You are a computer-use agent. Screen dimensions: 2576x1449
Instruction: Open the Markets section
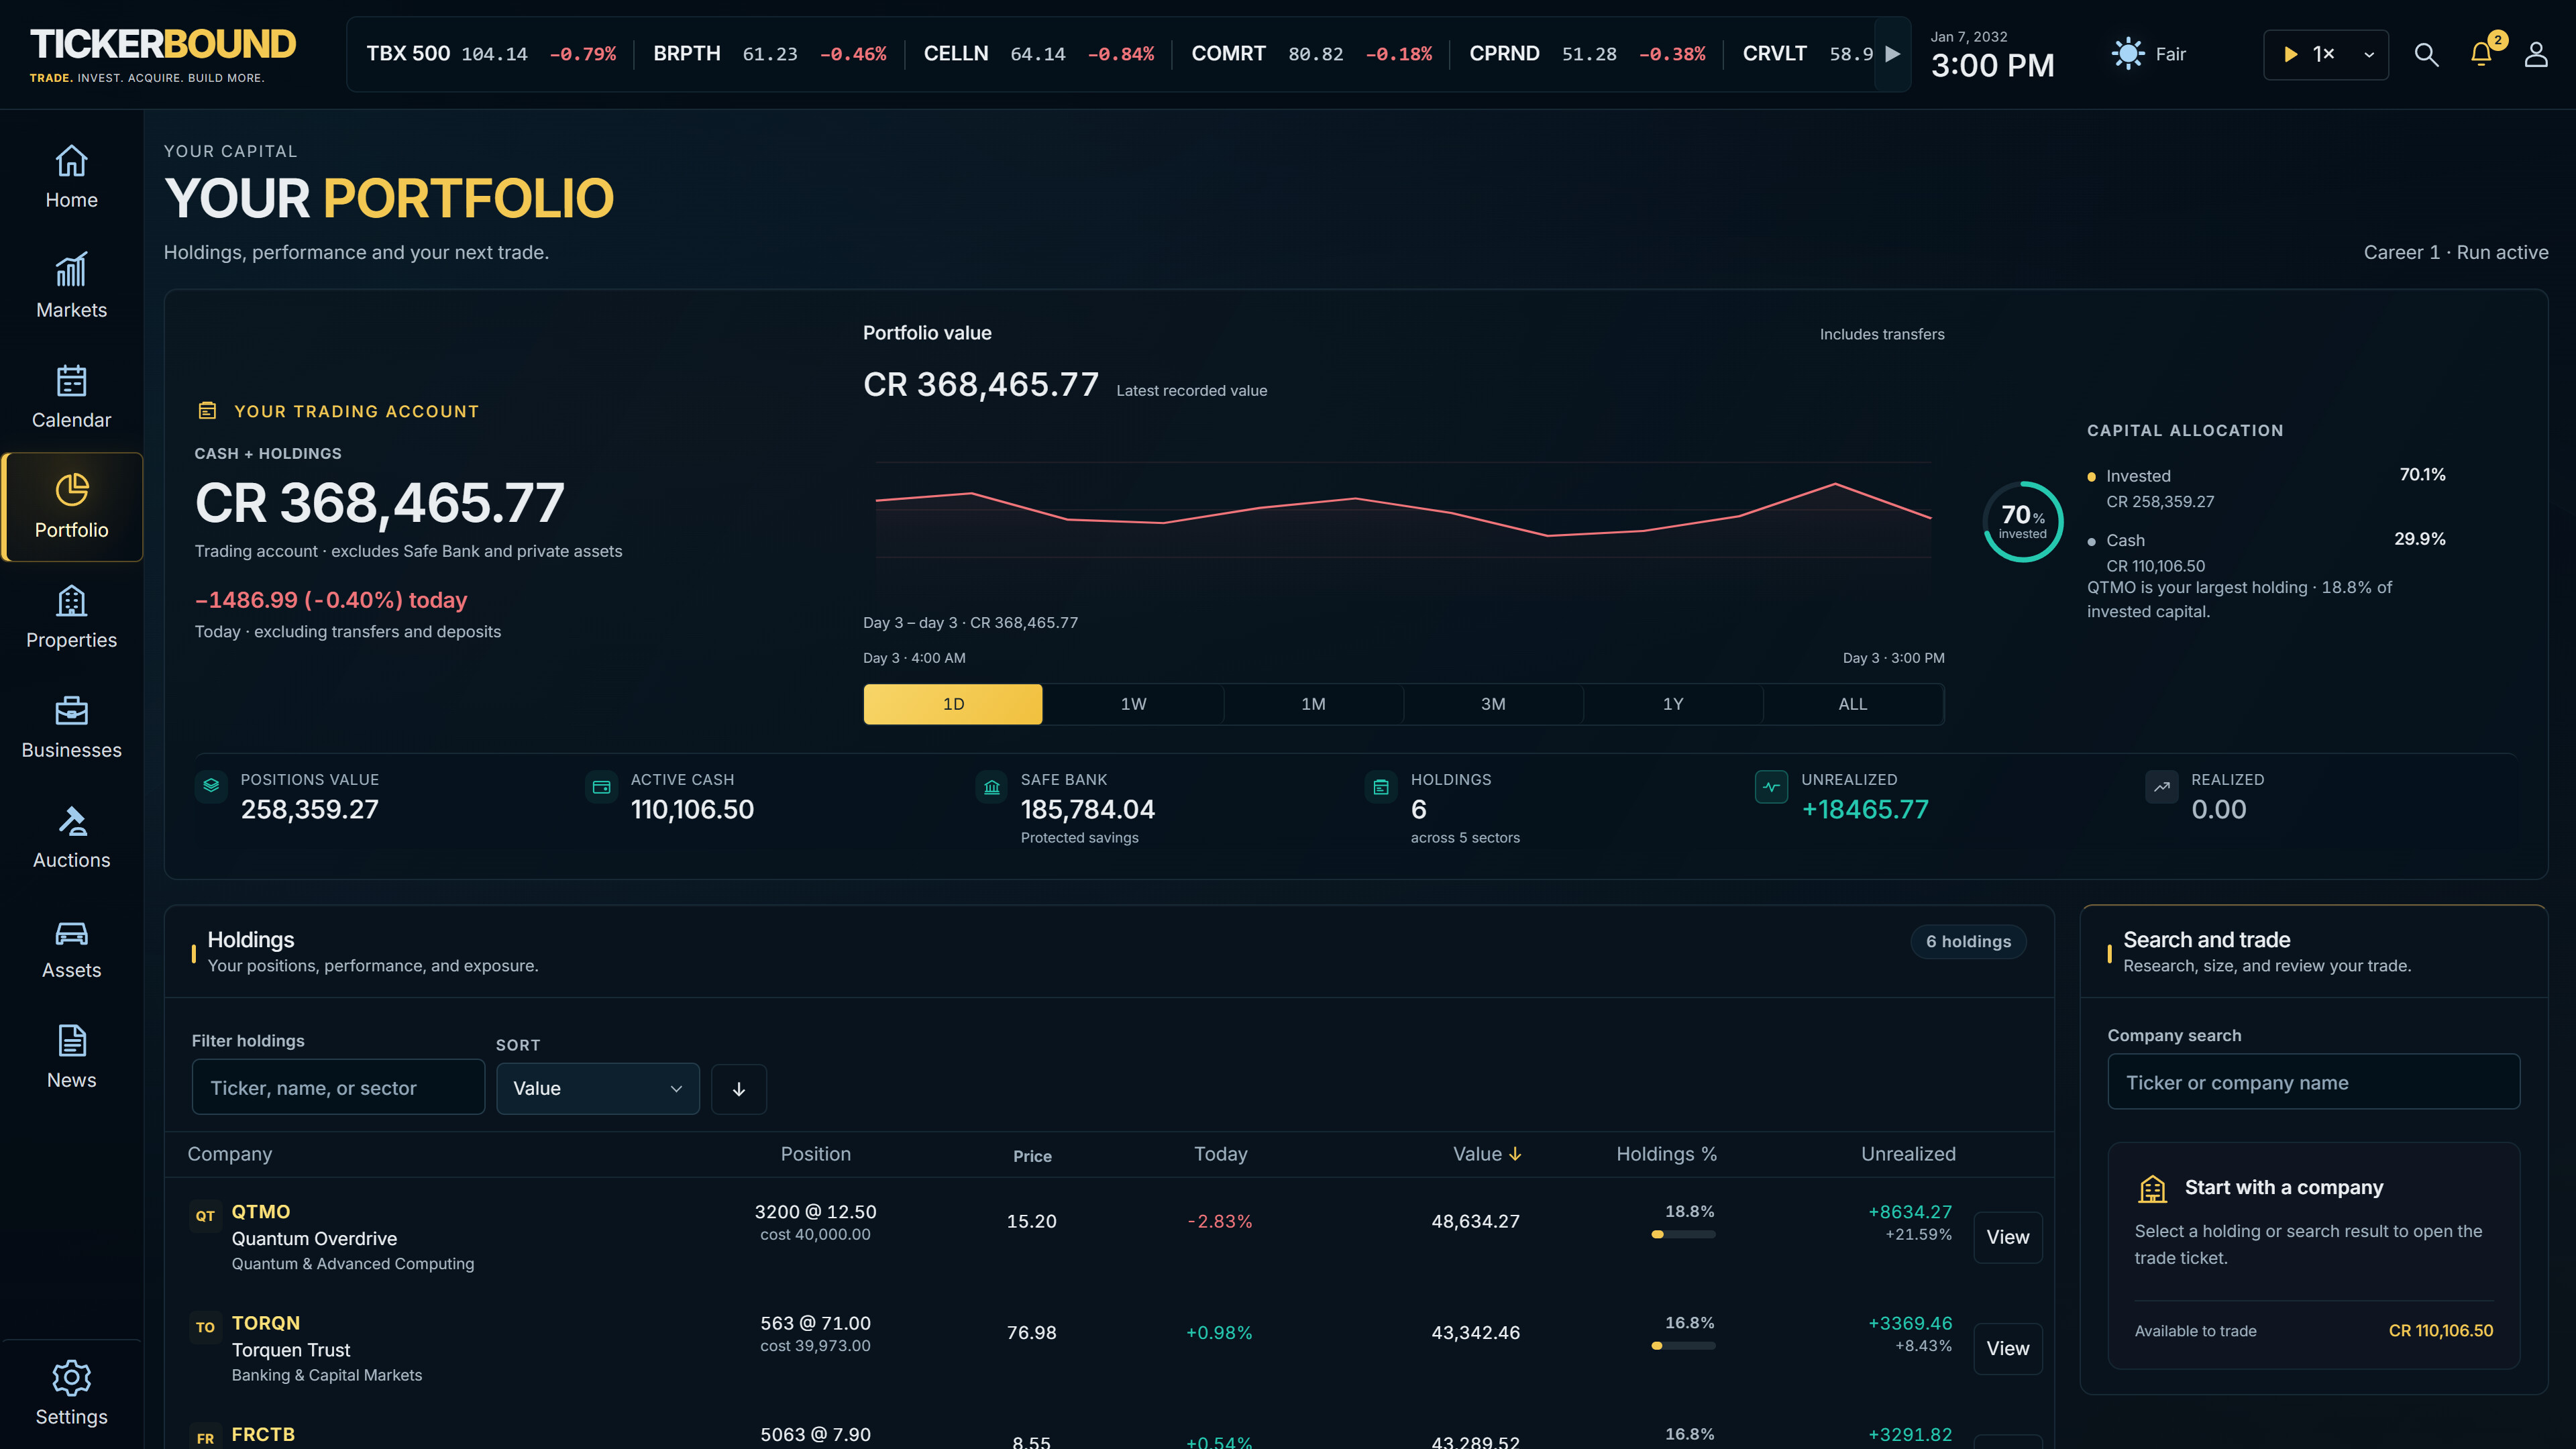click(x=71, y=287)
